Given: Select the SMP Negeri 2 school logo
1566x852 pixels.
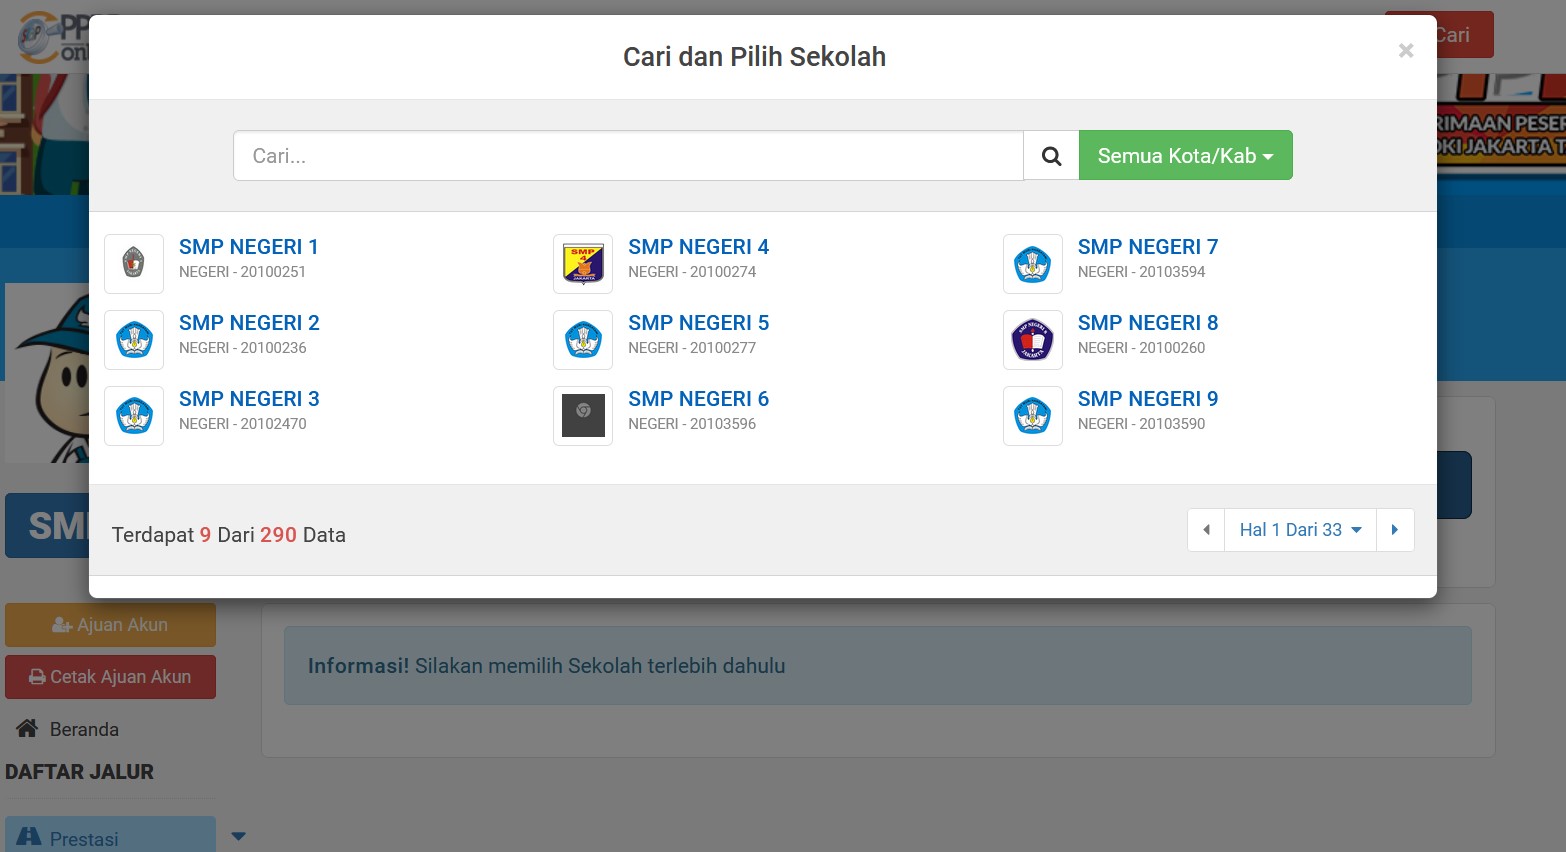Looking at the screenshot, I should click(134, 340).
